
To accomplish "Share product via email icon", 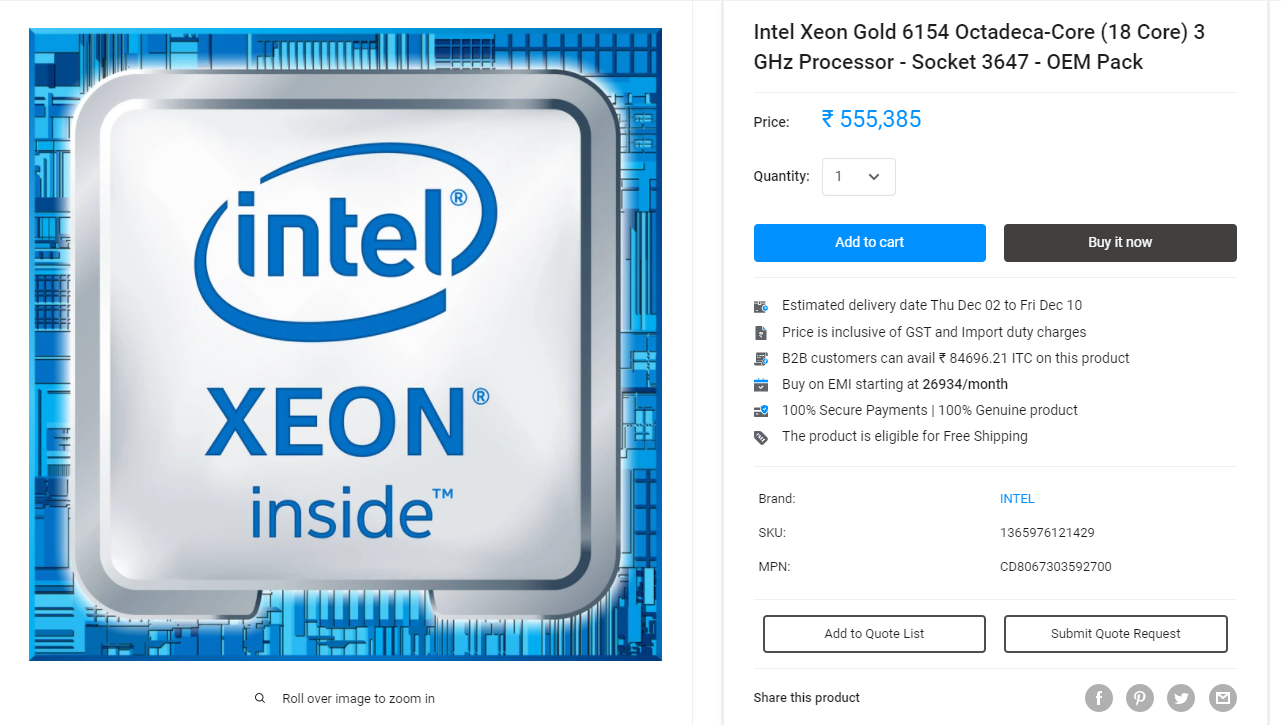I will (x=1222, y=697).
